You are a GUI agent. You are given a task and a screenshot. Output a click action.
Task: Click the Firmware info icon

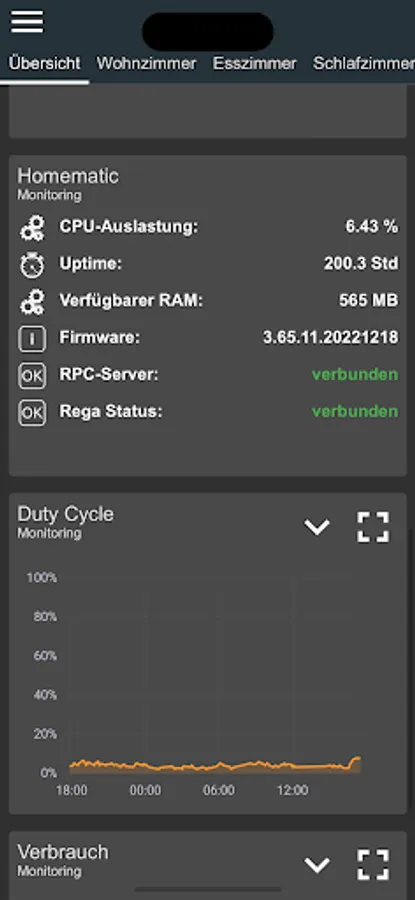[32, 338]
